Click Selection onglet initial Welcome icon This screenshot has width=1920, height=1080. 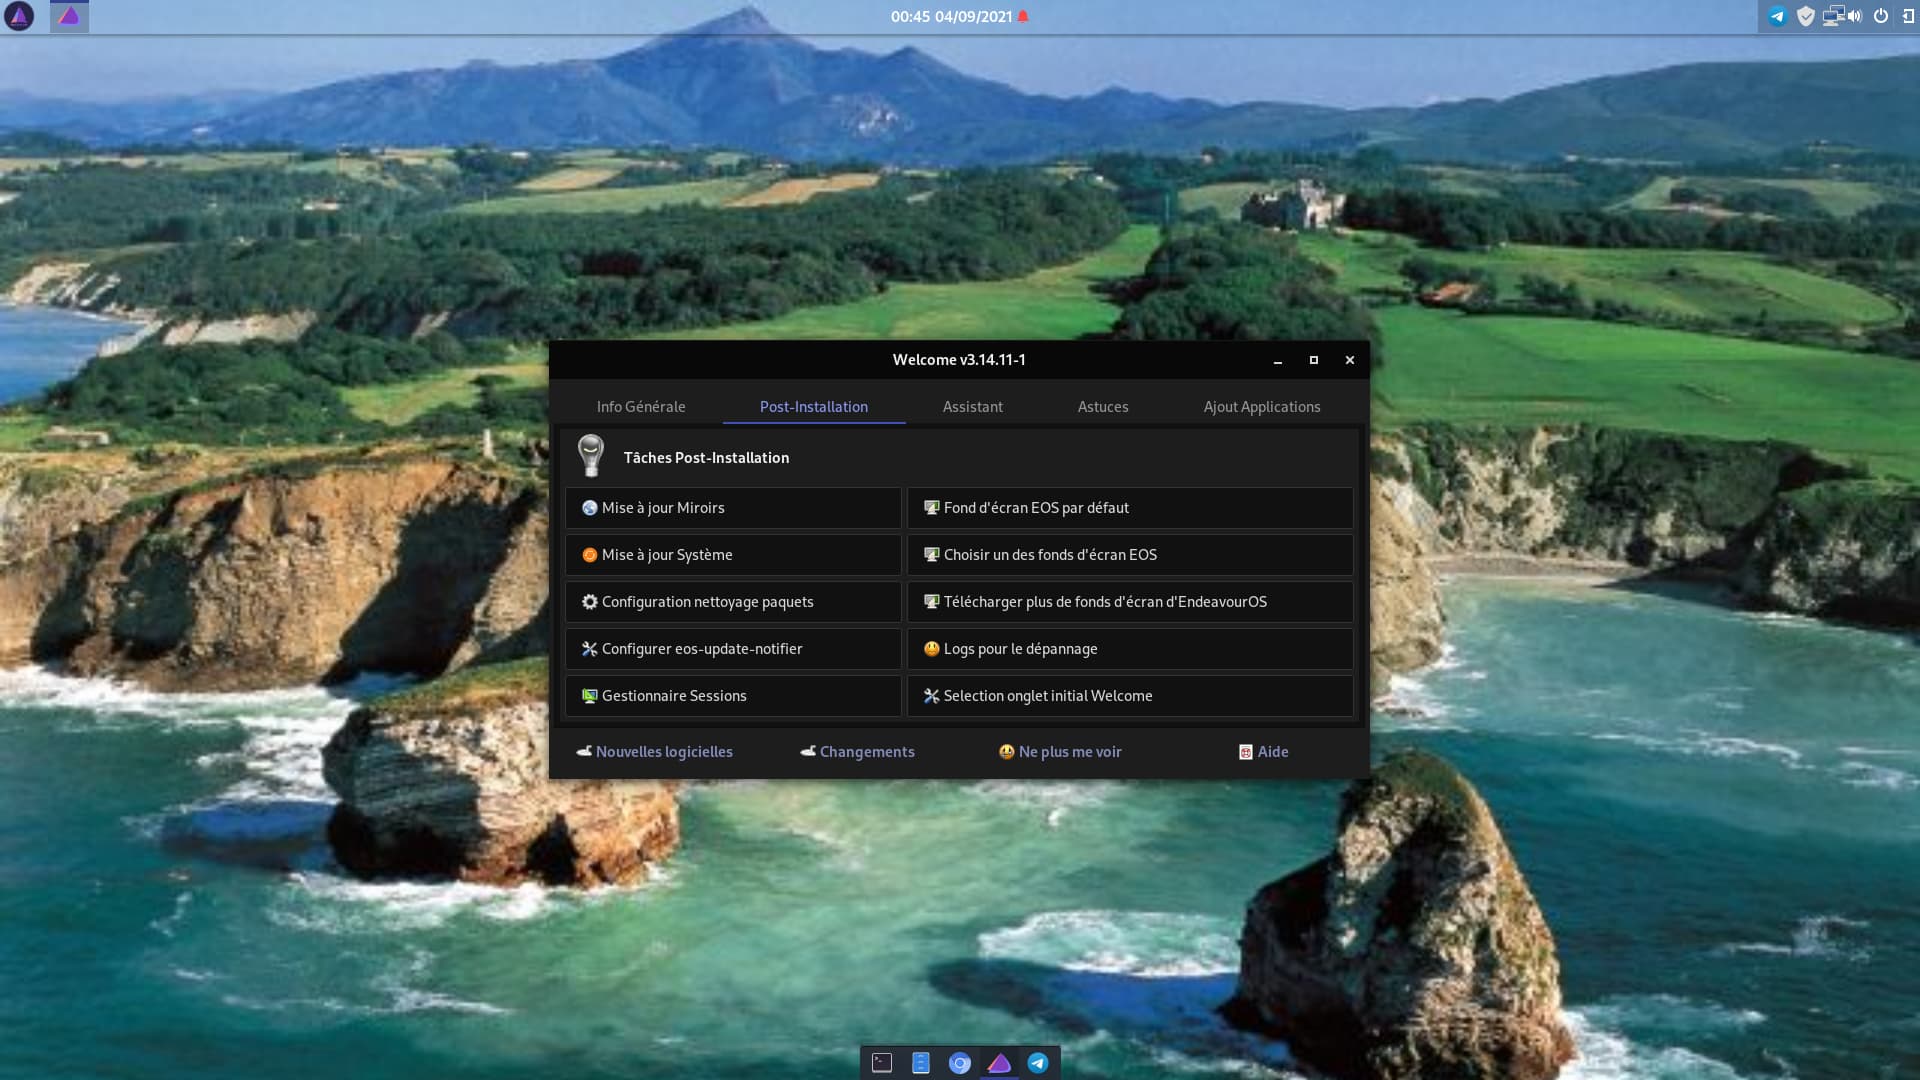pyautogui.click(x=931, y=695)
